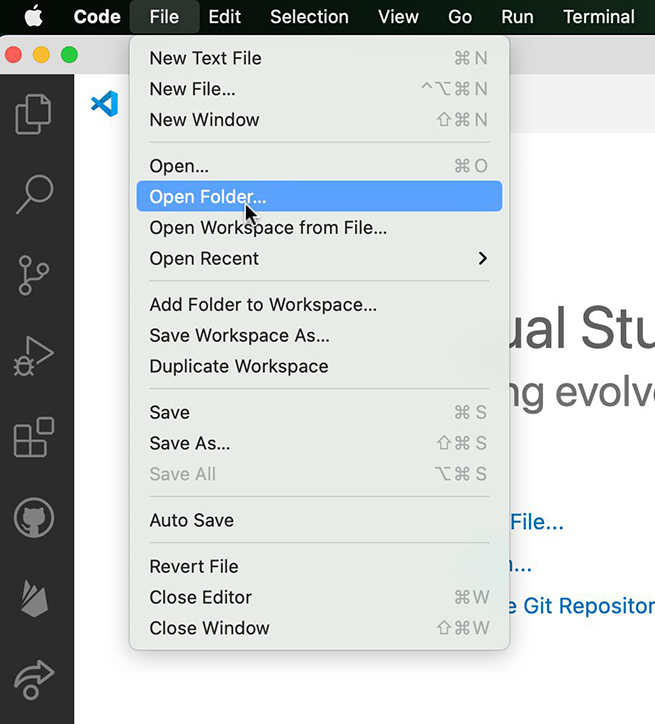Click the yellow minimize window button
Viewport: 655px width, 724px height.
pyautogui.click(x=41, y=55)
